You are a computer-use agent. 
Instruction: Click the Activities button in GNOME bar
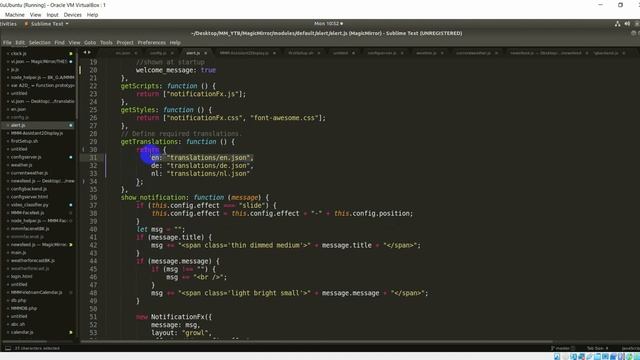(x=8, y=24)
